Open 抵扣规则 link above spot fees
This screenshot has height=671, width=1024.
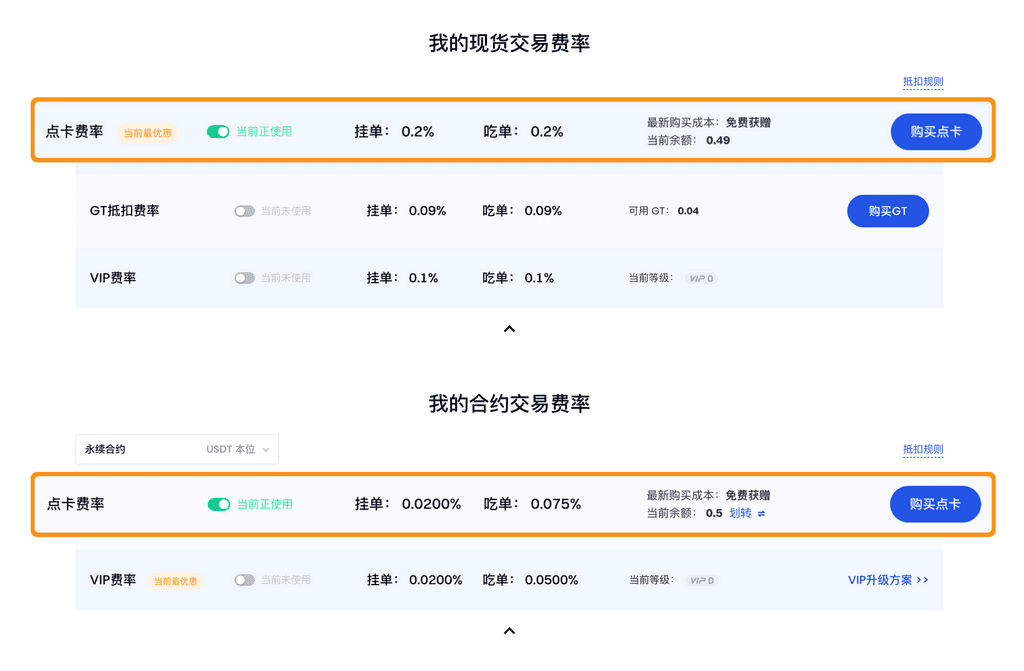click(x=922, y=82)
